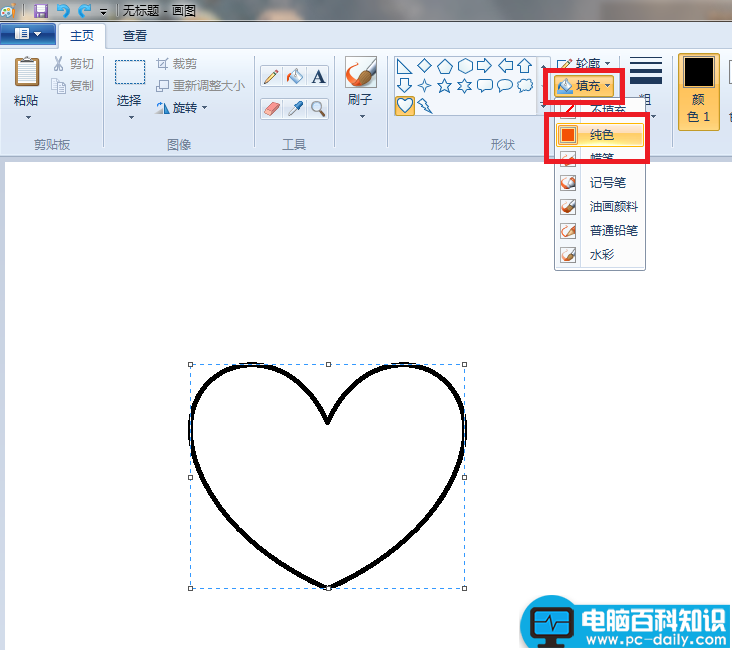732x650 pixels.
Task: Expand the Paste (粘贴) dropdown arrow
Action: 28,117
